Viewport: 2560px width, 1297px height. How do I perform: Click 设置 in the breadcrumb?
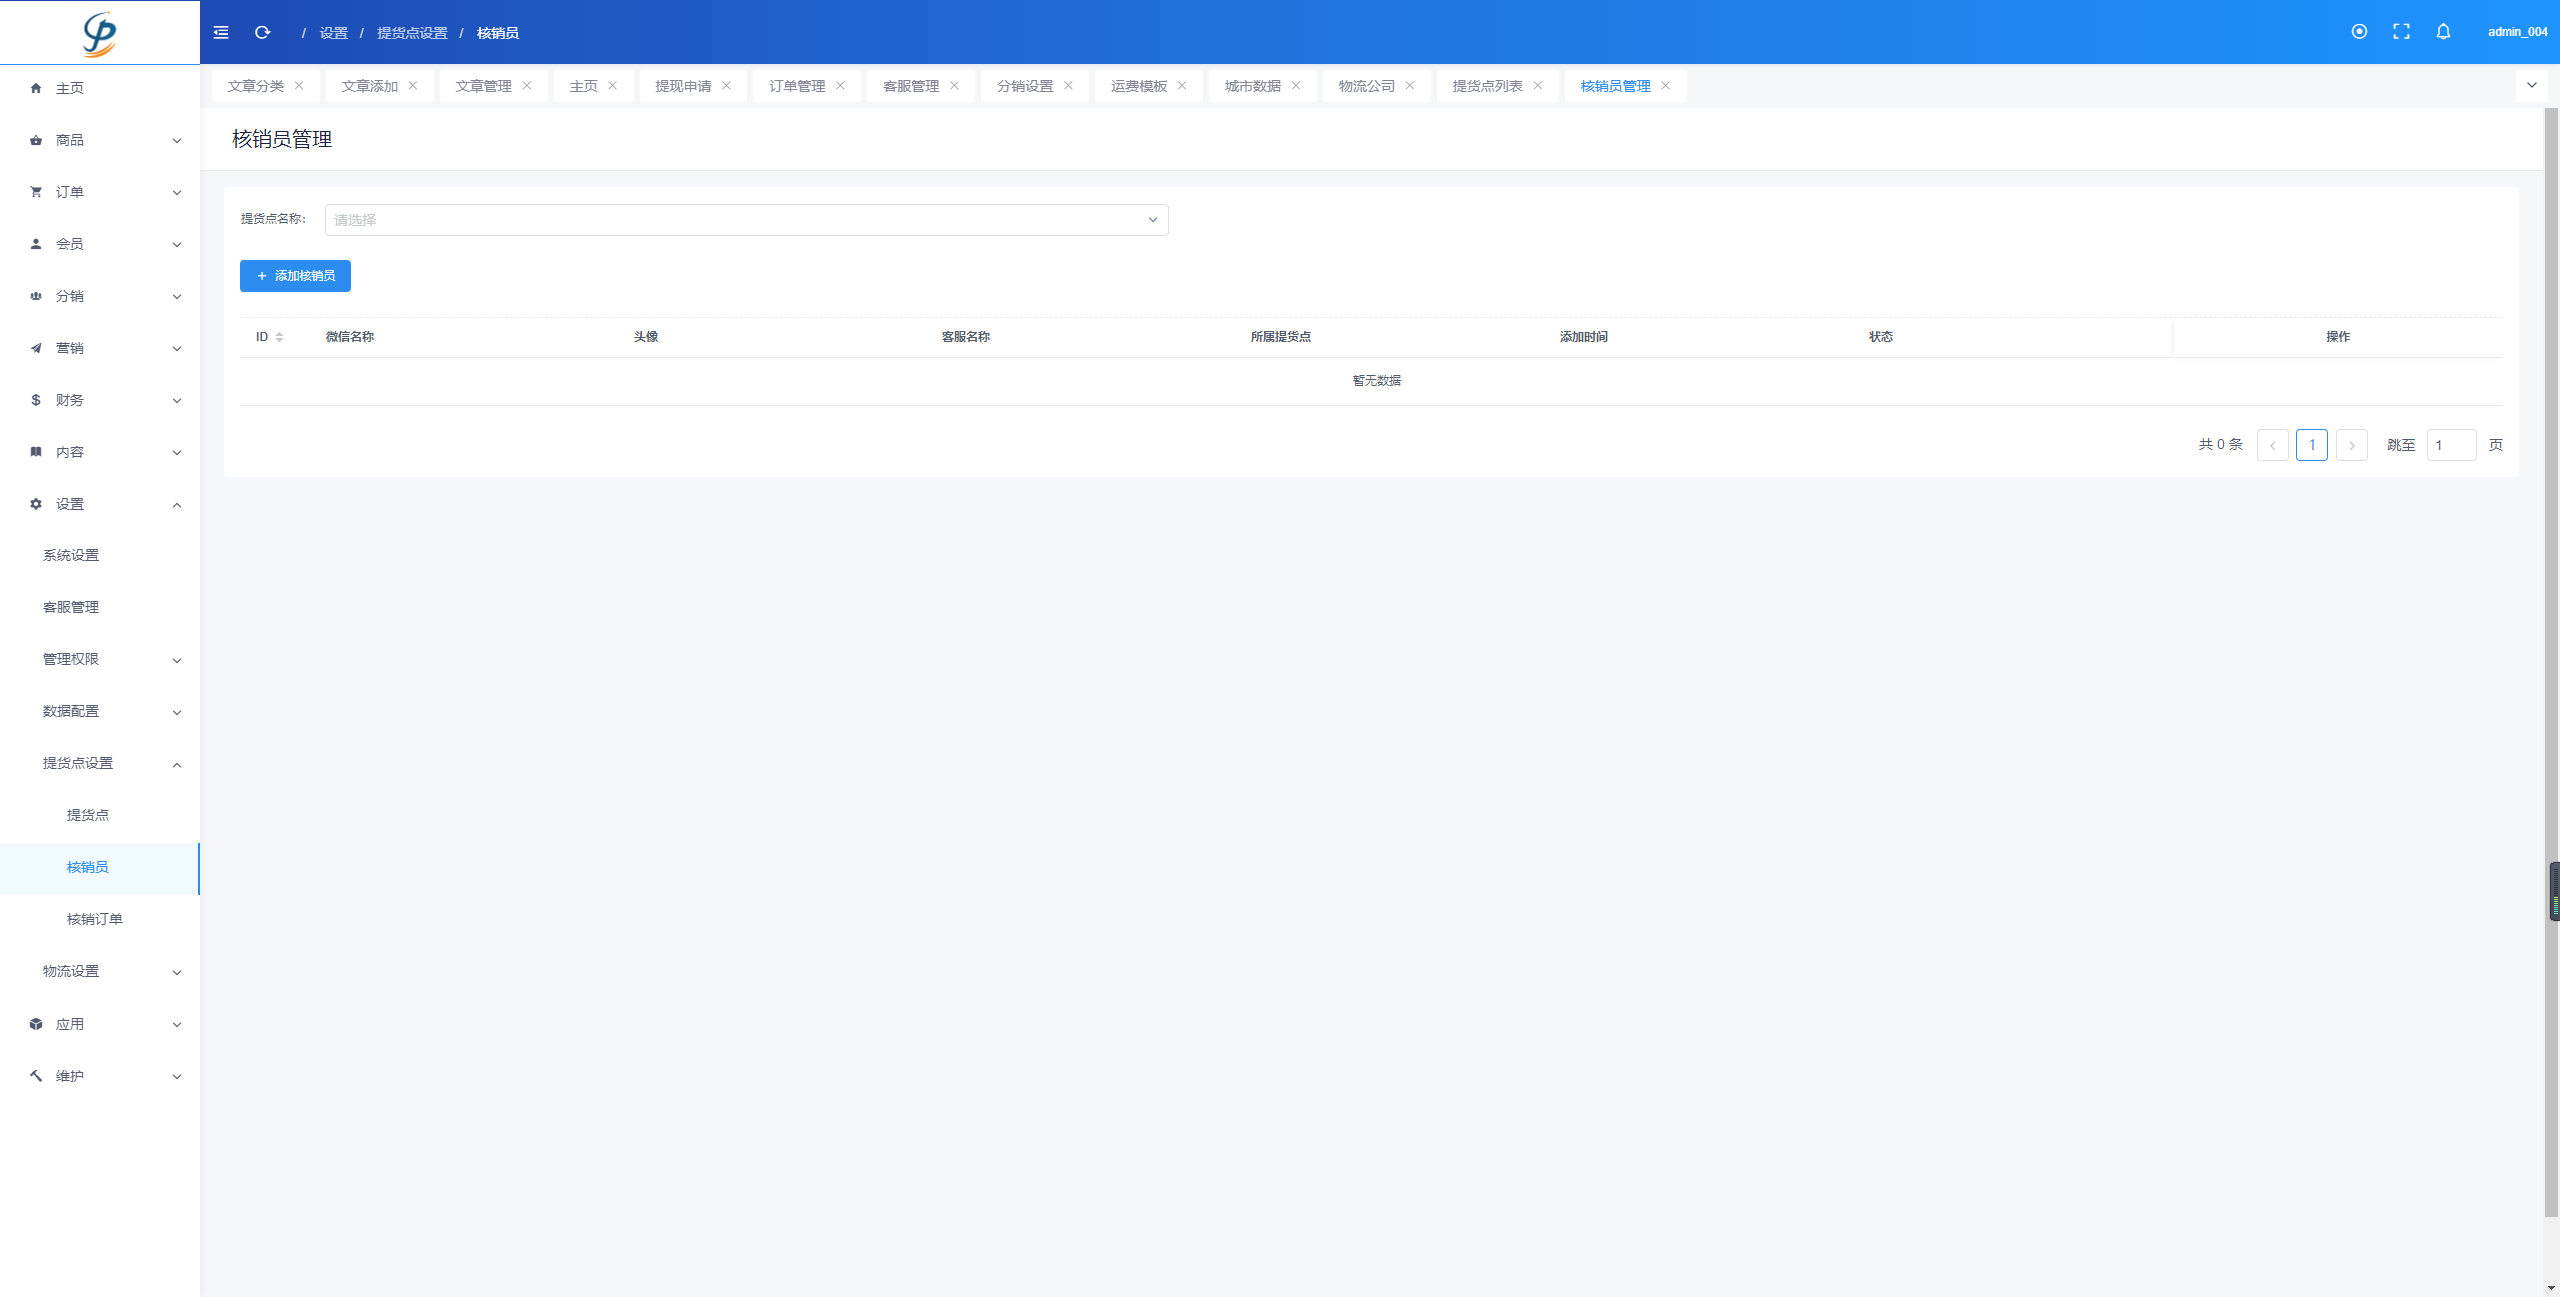[334, 33]
